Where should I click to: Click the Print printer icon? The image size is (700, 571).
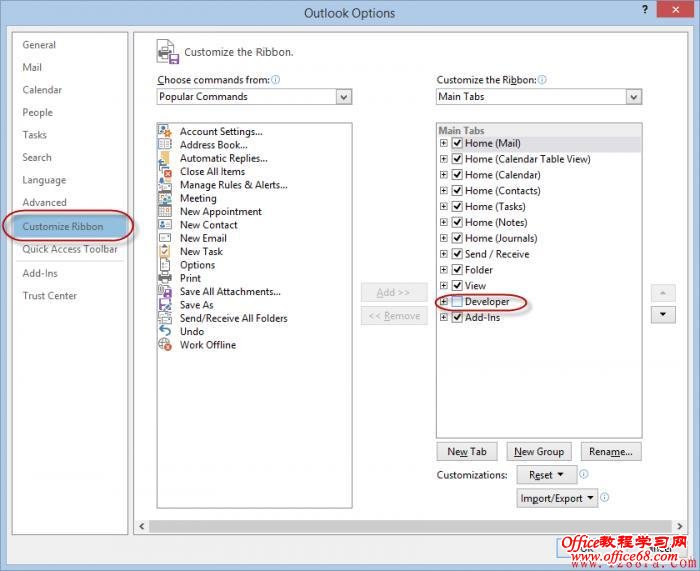[165, 278]
